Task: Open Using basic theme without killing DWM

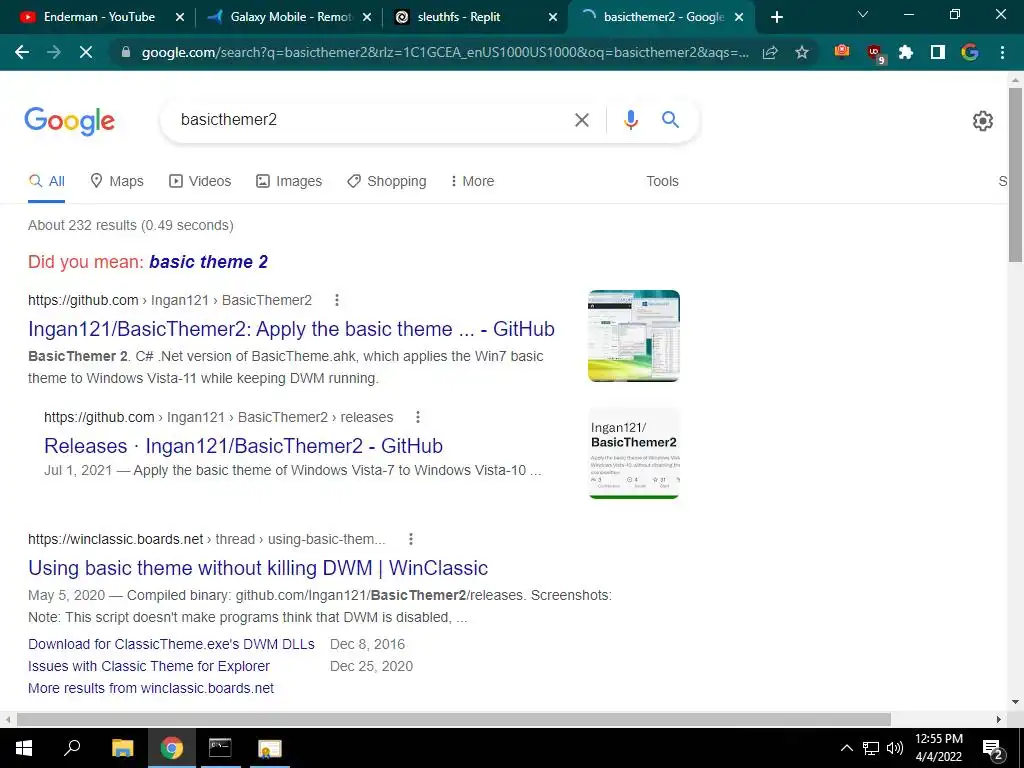Action: click(258, 568)
